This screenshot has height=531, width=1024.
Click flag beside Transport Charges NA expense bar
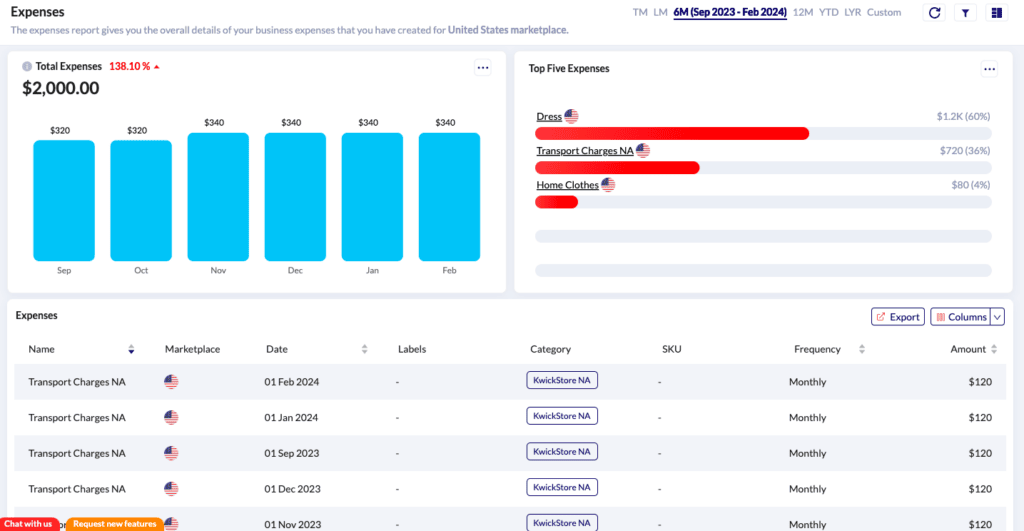click(x=643, y=150)
